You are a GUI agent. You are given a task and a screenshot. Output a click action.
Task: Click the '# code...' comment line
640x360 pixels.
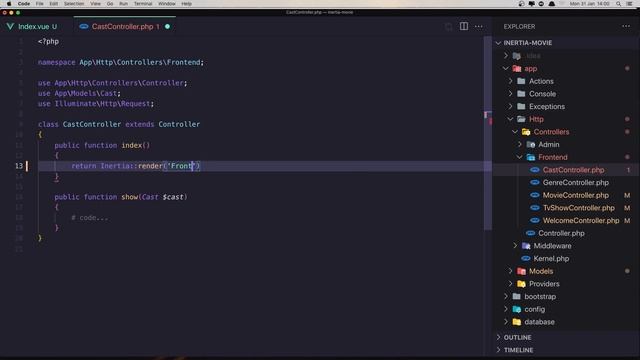90,218
